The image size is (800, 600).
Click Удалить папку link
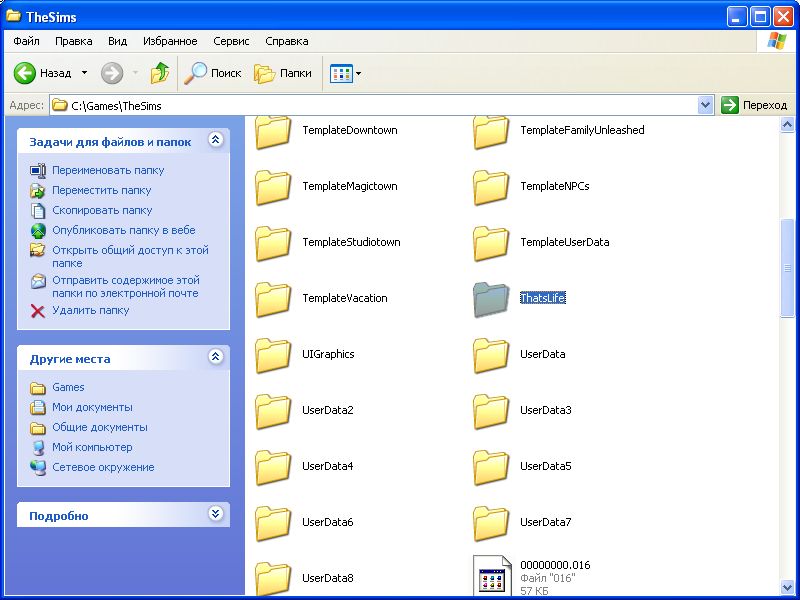click(x=90, y=310)
